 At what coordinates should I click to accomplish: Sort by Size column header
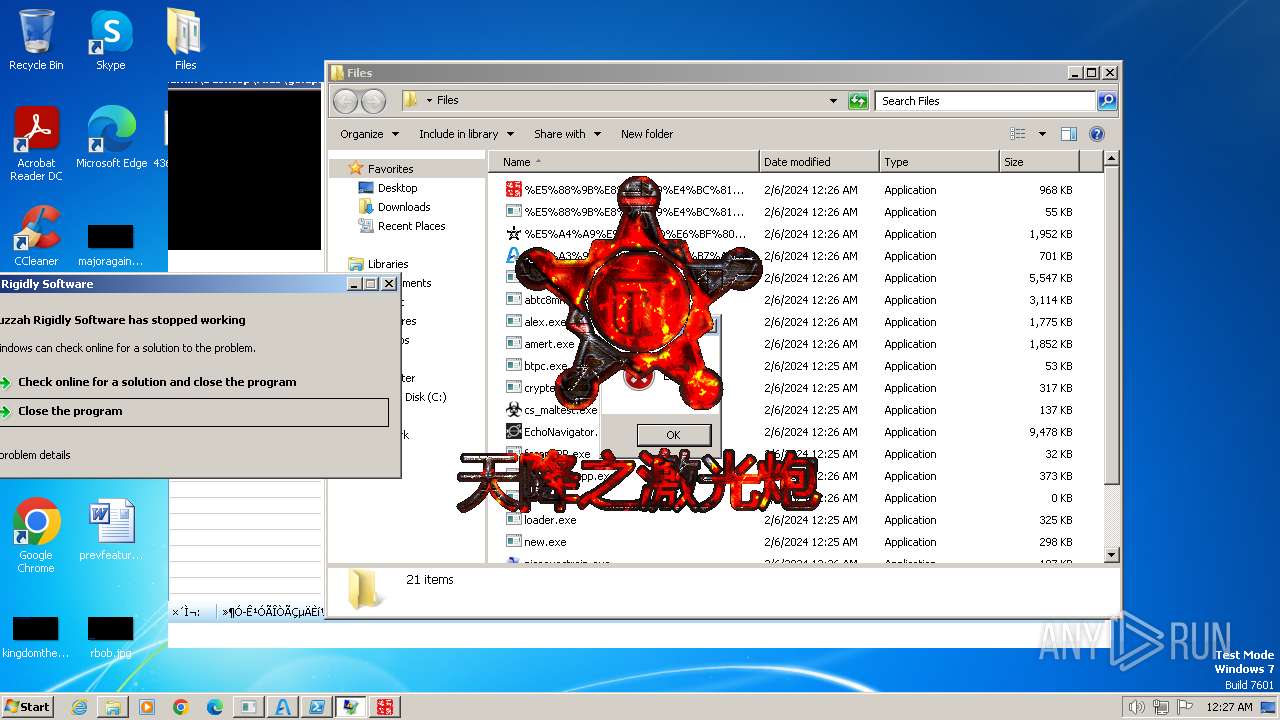1039,162
